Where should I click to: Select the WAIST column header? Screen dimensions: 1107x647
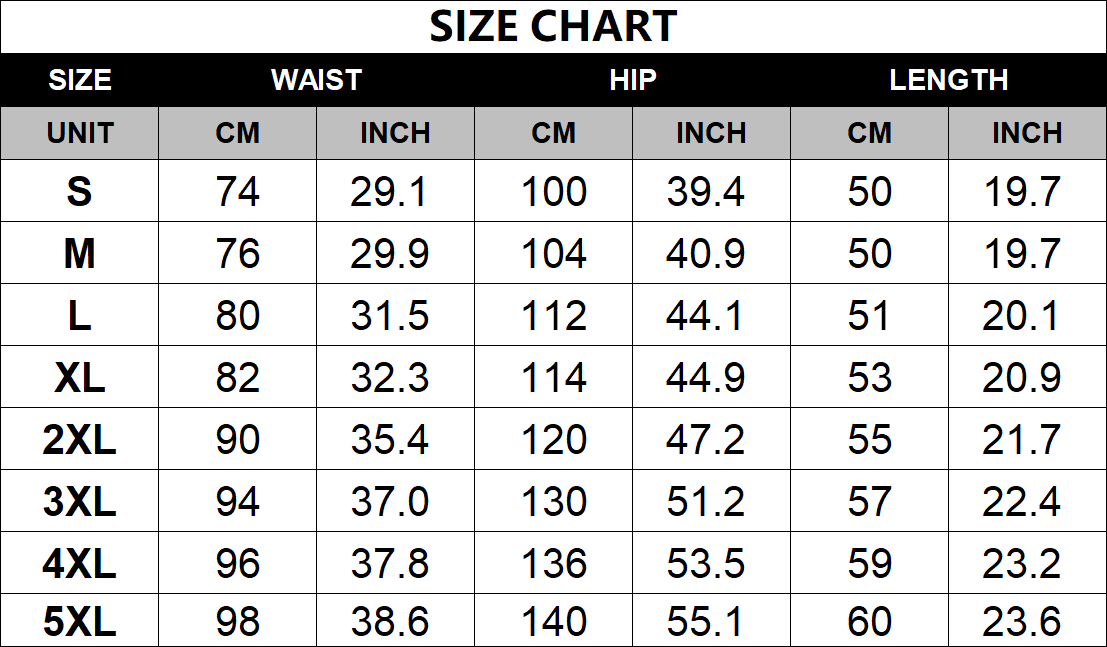(316, 80)
